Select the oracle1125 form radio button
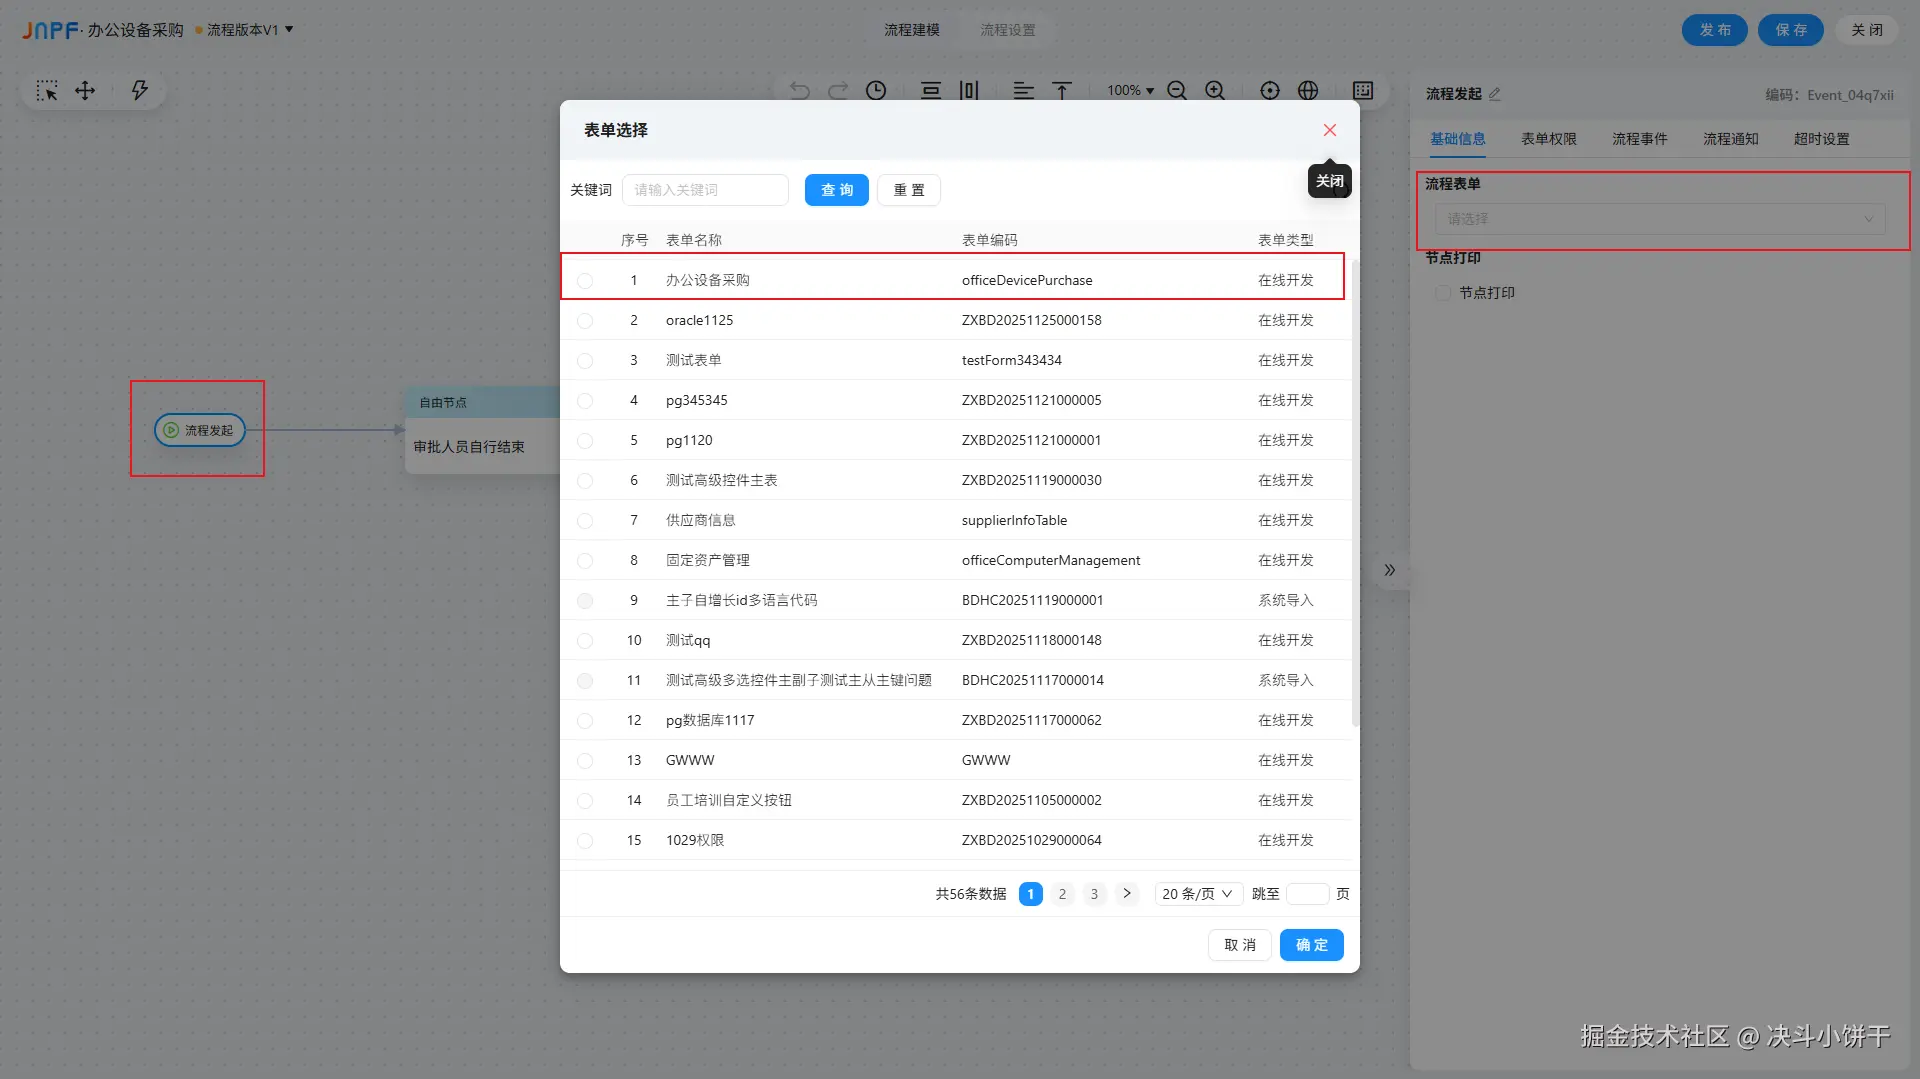 (585, 321)
